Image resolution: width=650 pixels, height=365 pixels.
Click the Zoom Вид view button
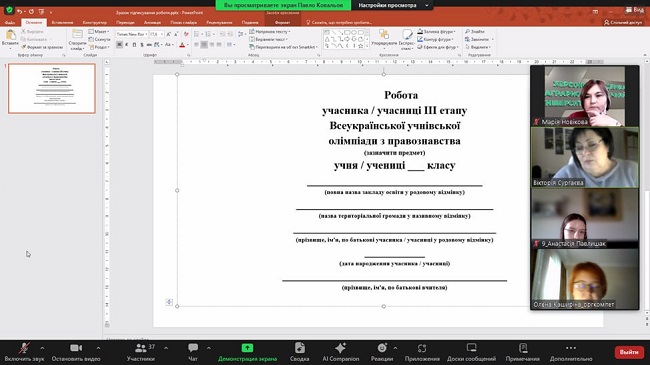pyautogui.click(x=635, y=10)
